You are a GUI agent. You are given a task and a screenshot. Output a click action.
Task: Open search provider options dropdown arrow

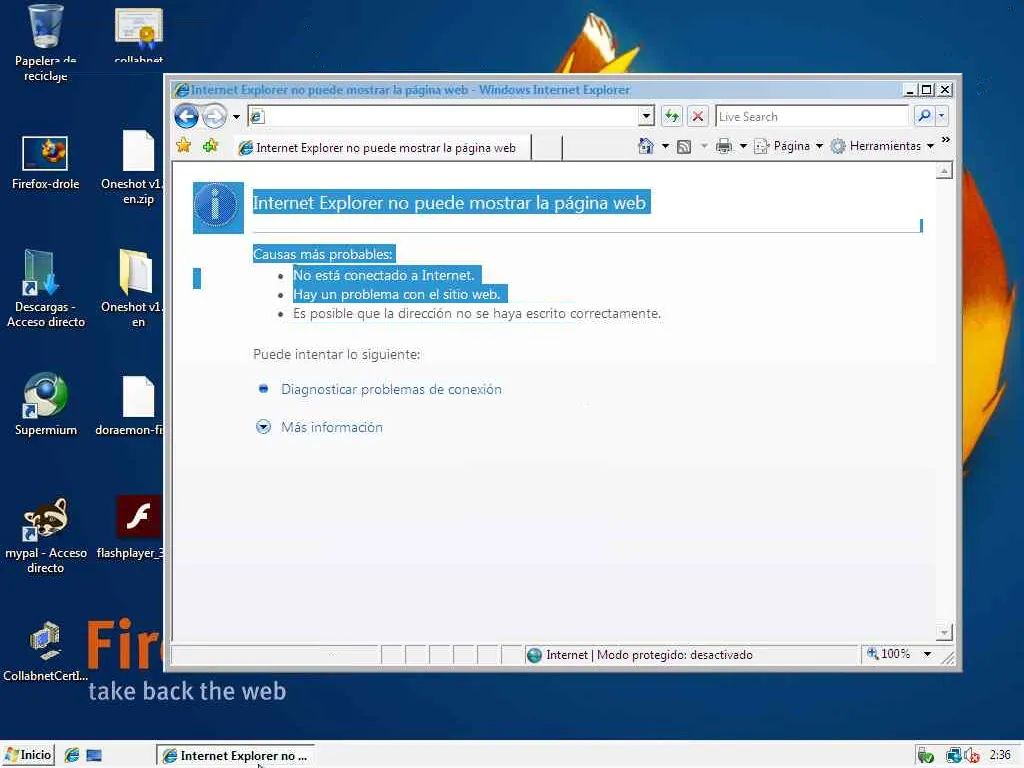(x=942, y=116)
